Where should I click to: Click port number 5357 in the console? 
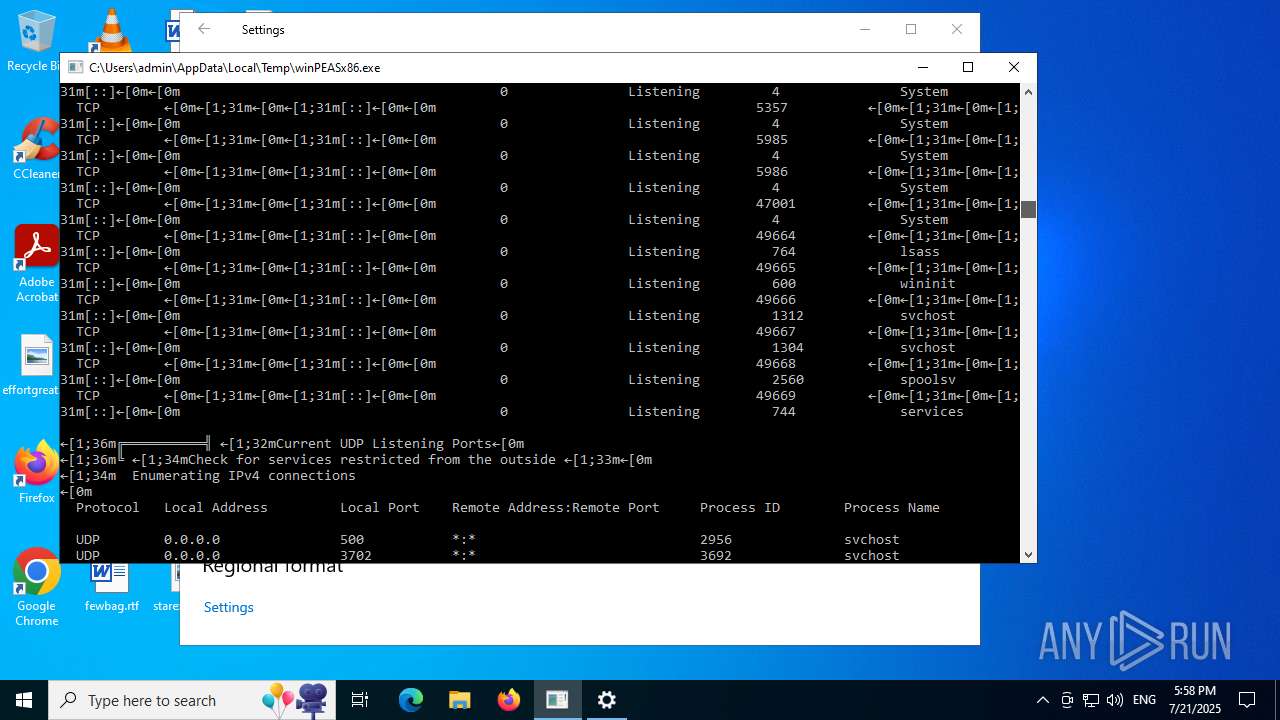[772, 107]
